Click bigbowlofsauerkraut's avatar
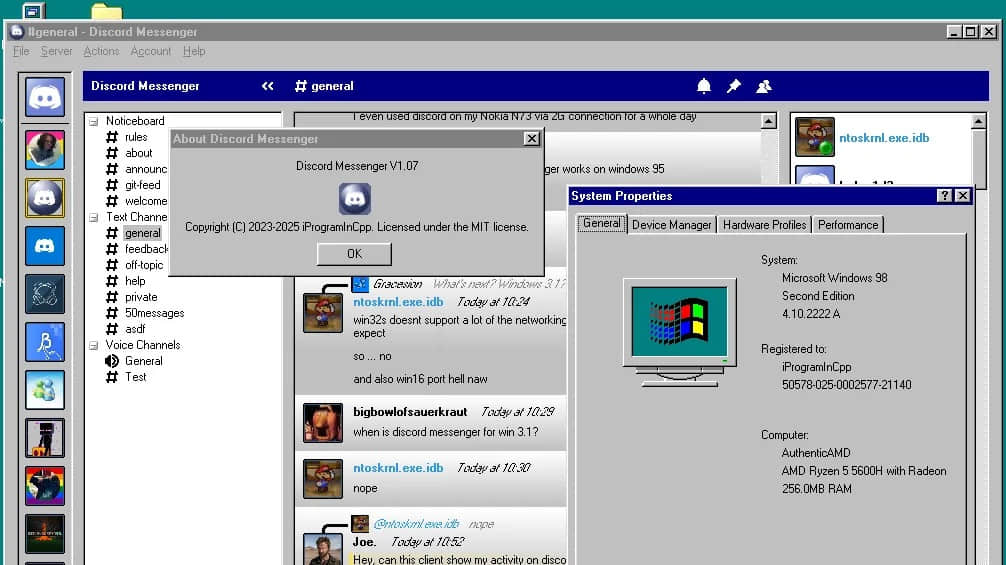The image size is (1006, 565). [323, 423]
